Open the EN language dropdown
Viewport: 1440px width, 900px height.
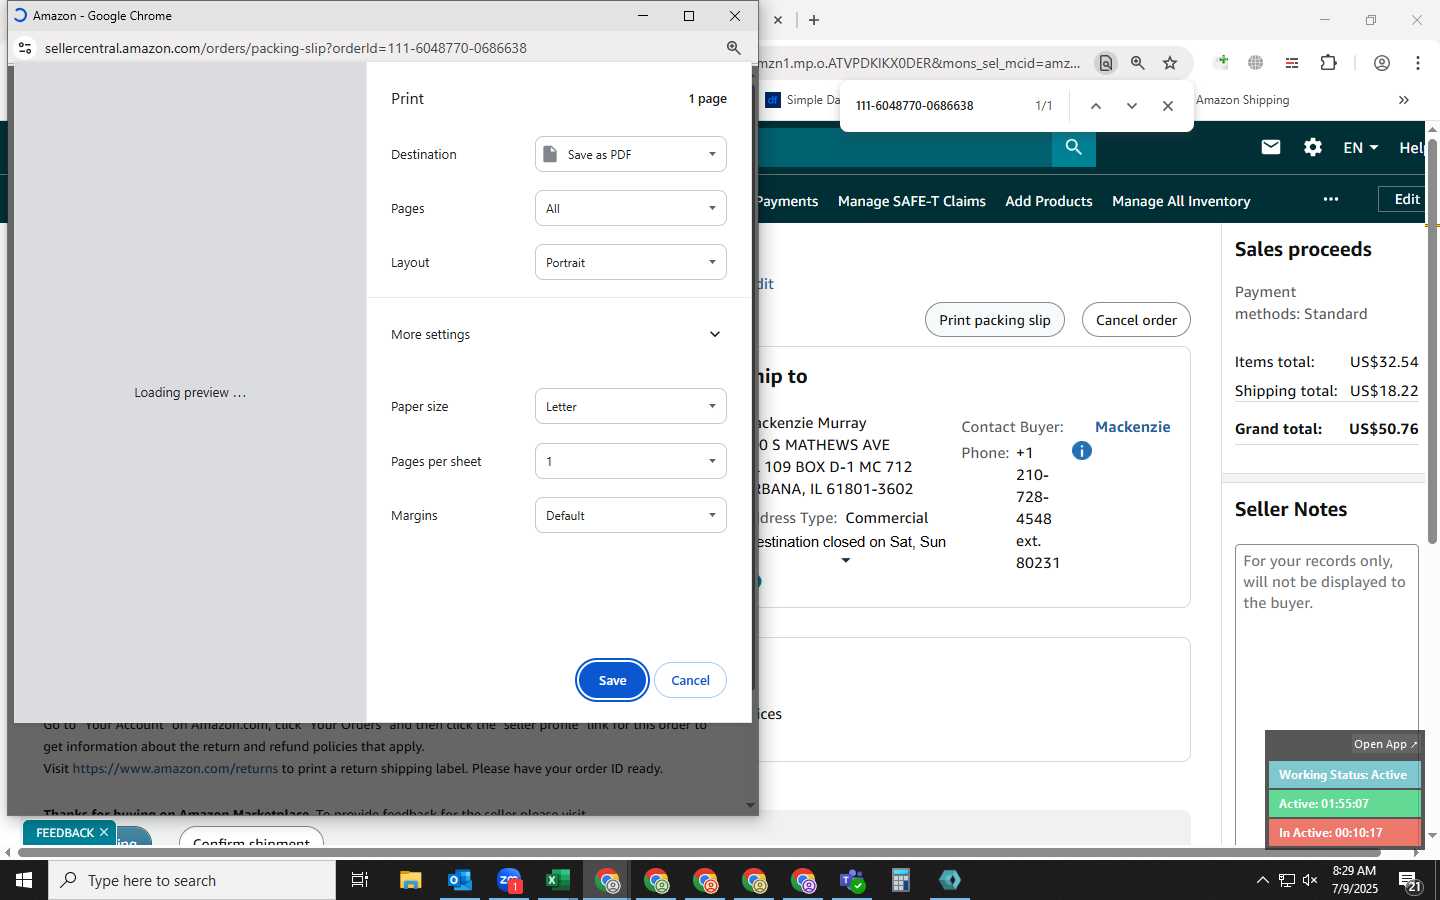click(1360, 147)
